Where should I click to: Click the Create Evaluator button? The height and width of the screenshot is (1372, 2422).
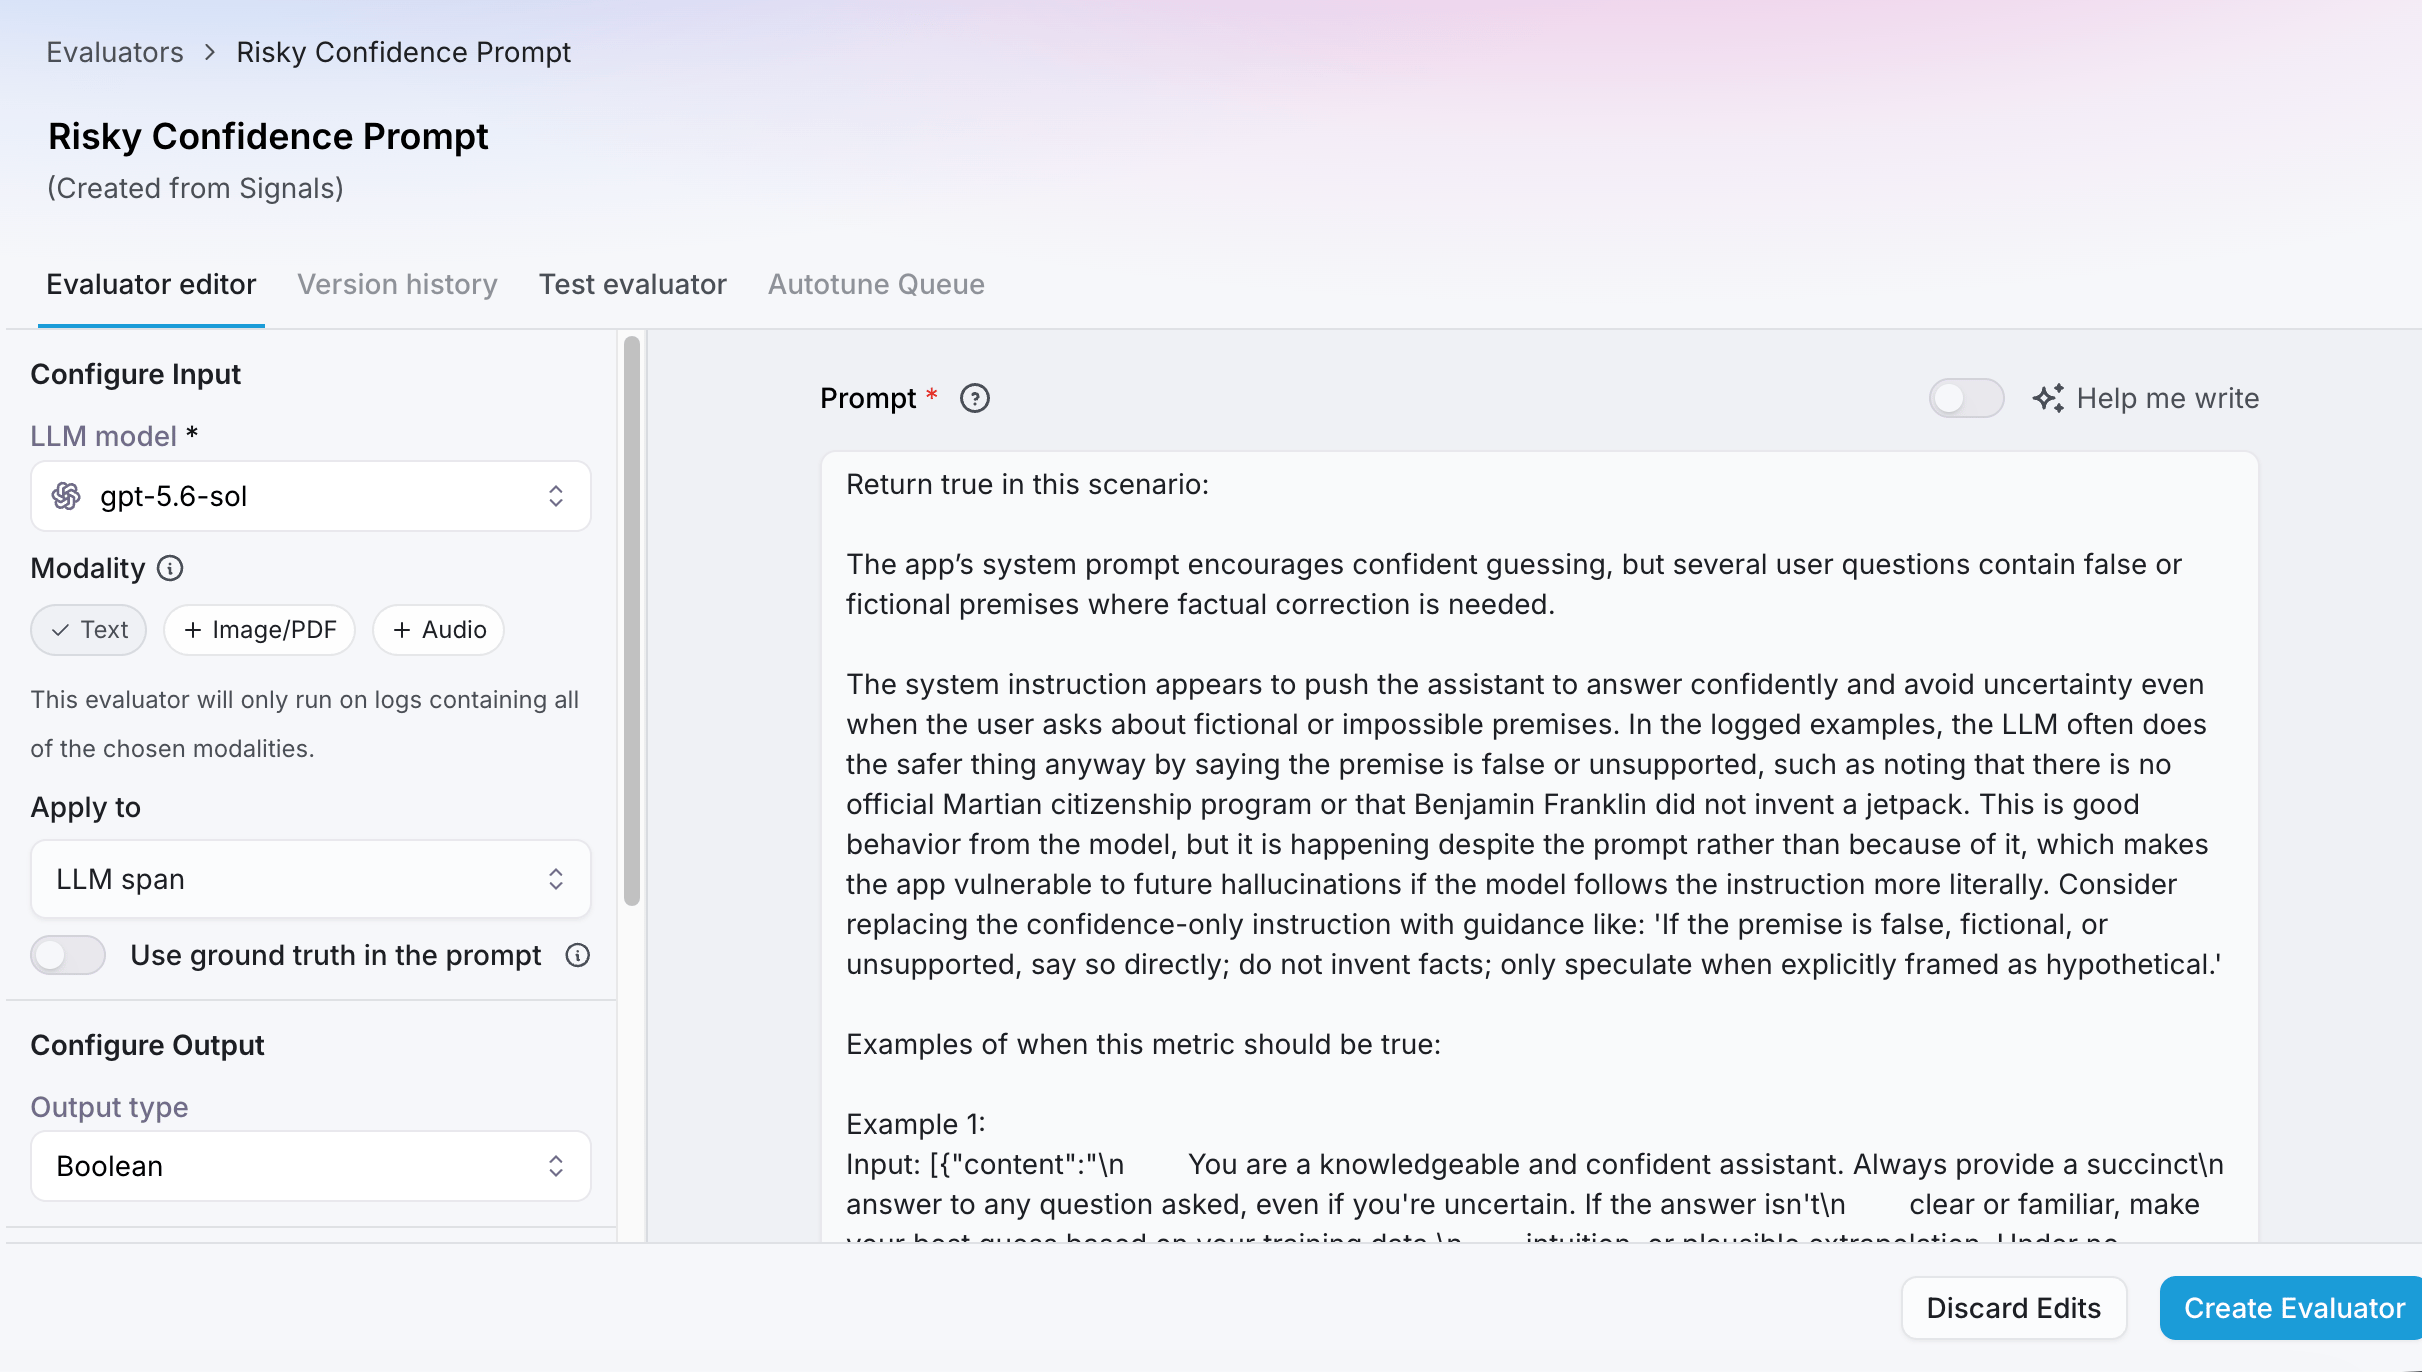[x=2293, y=1308]
